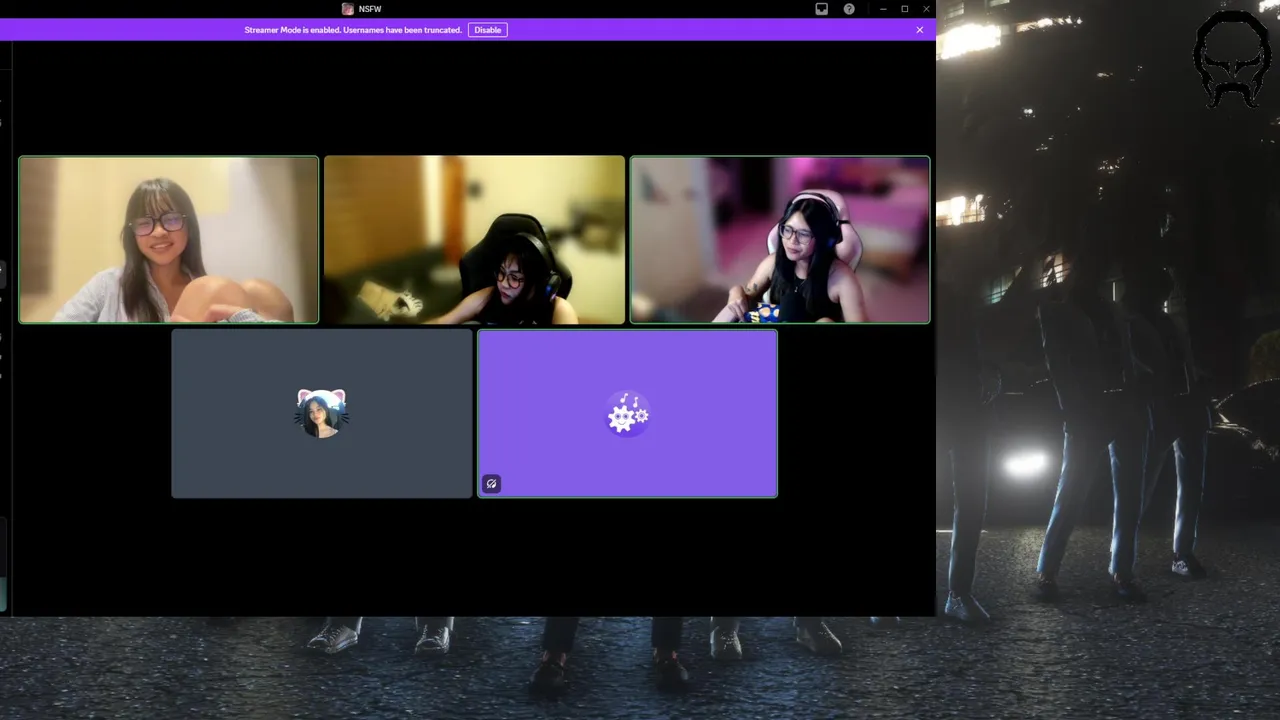Click the "NSFW" title text
1280x720 pixels.
click(370, 9)
